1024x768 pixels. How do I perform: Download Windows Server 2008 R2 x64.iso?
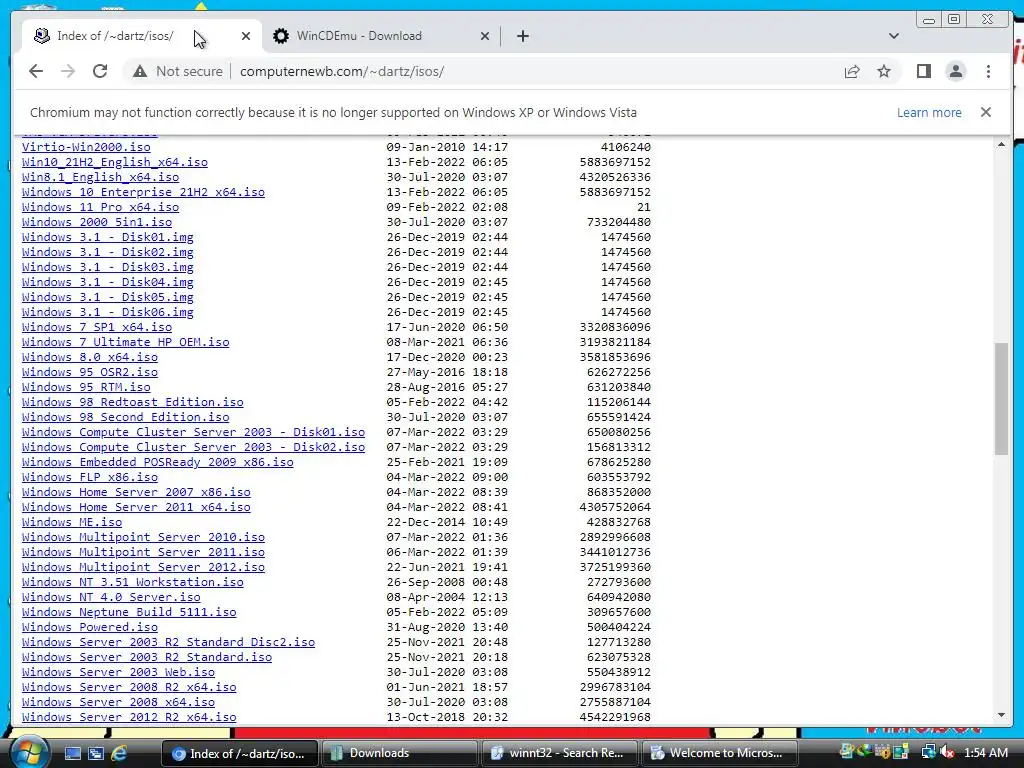[129, 688]
